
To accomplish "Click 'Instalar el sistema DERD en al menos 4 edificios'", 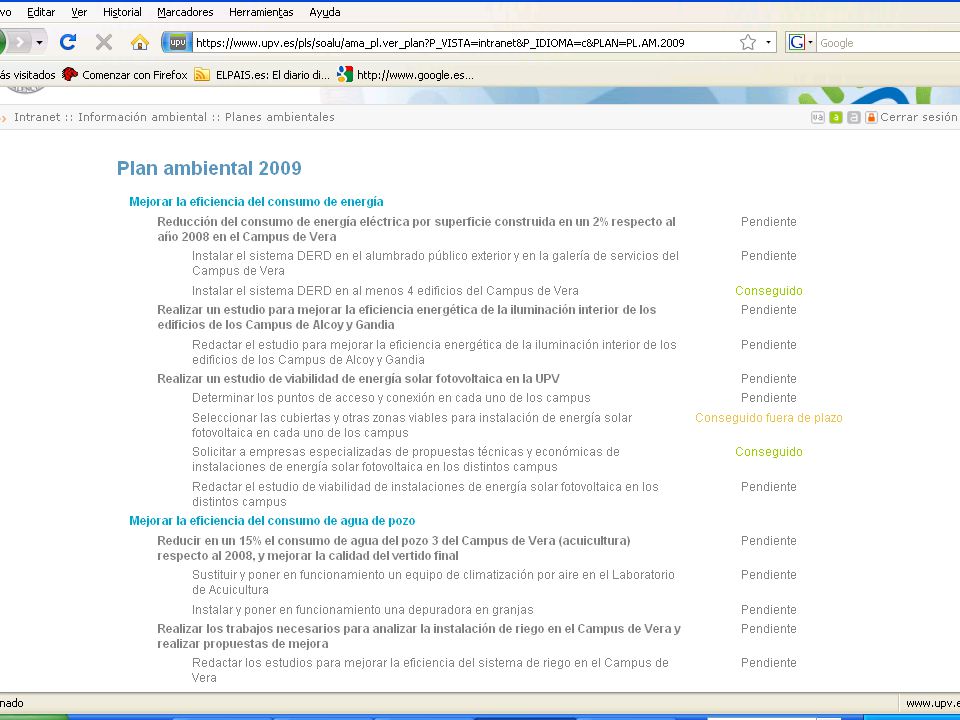I will pos(385,291).
